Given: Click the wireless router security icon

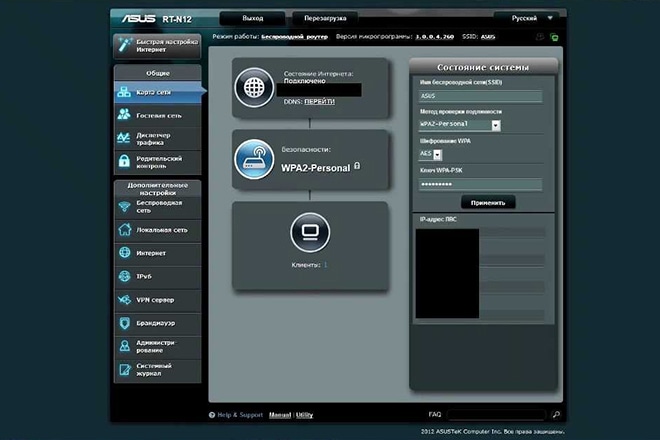Looking at the screenshot, I should tap(254, 159).
